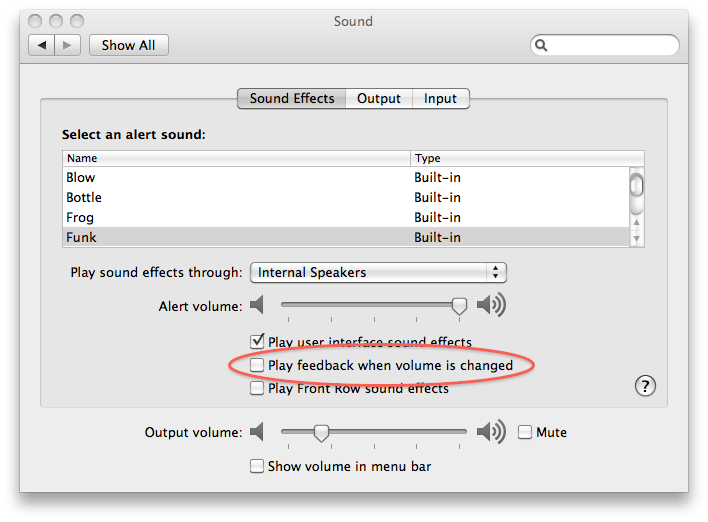
Task: Click the Type column header
Action: [527, 158]
